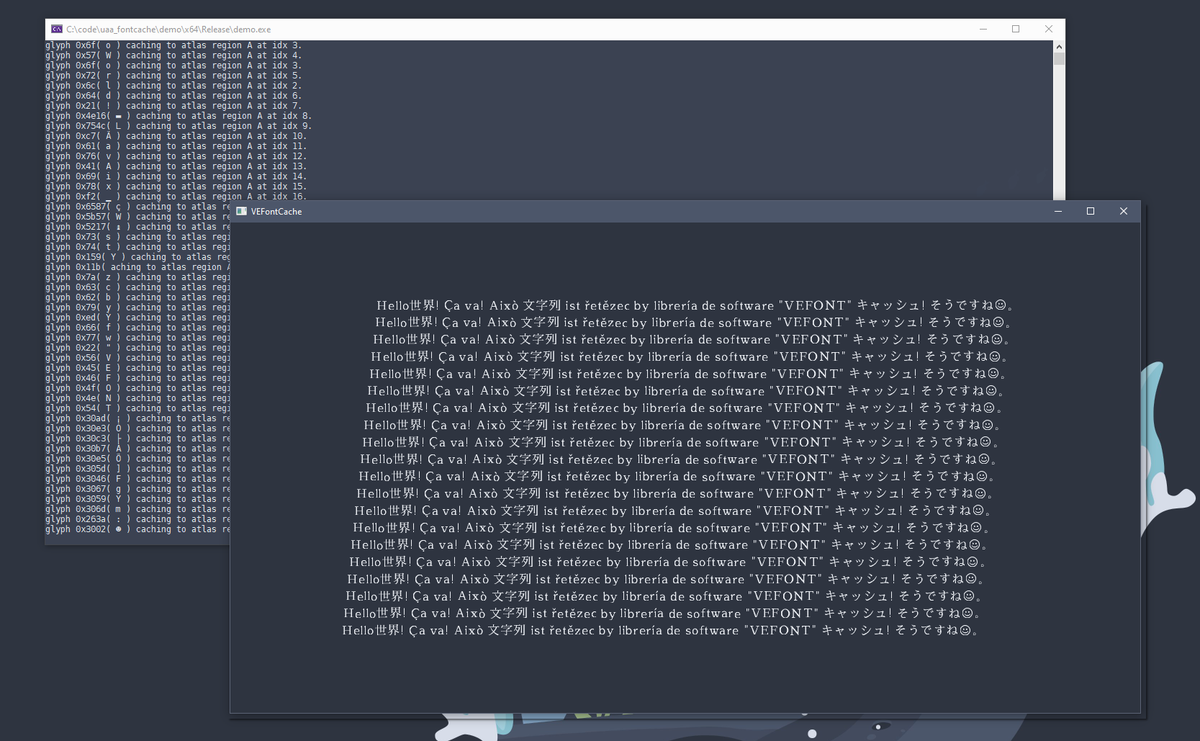The image size is (1200, 741).
Task: Click console line starting glyph 0x4e( N )
Action: click(x=138, y=398)
